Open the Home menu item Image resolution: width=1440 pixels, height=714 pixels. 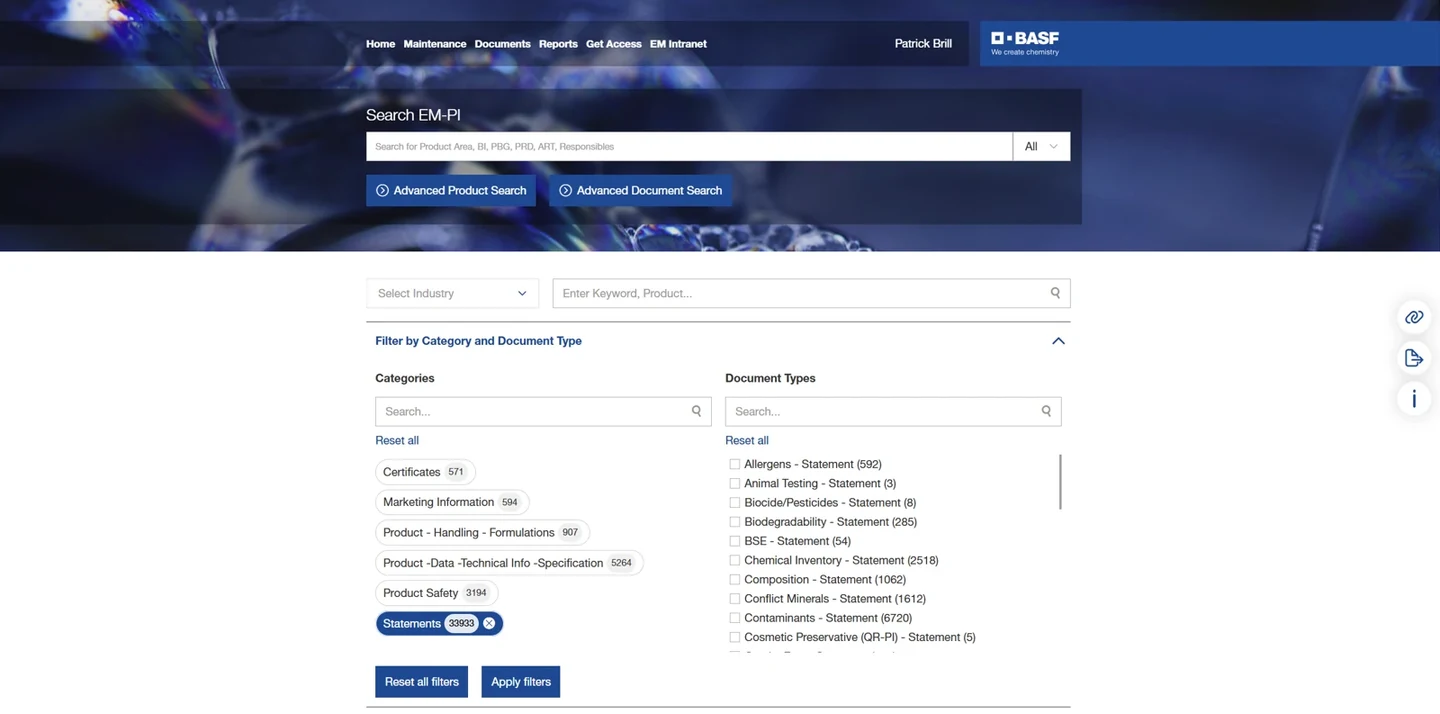click(380, 44)
